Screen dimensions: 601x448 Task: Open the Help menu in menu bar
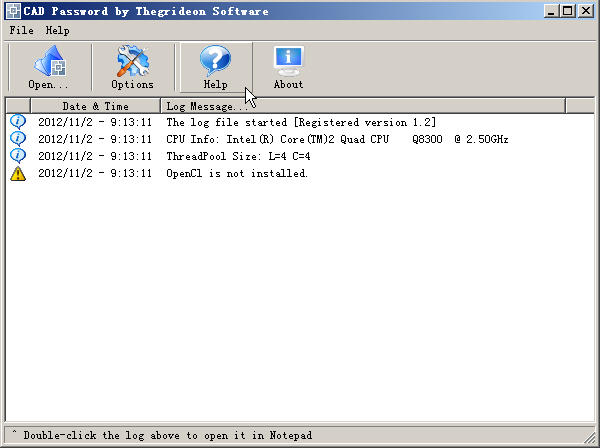point(57,30)
